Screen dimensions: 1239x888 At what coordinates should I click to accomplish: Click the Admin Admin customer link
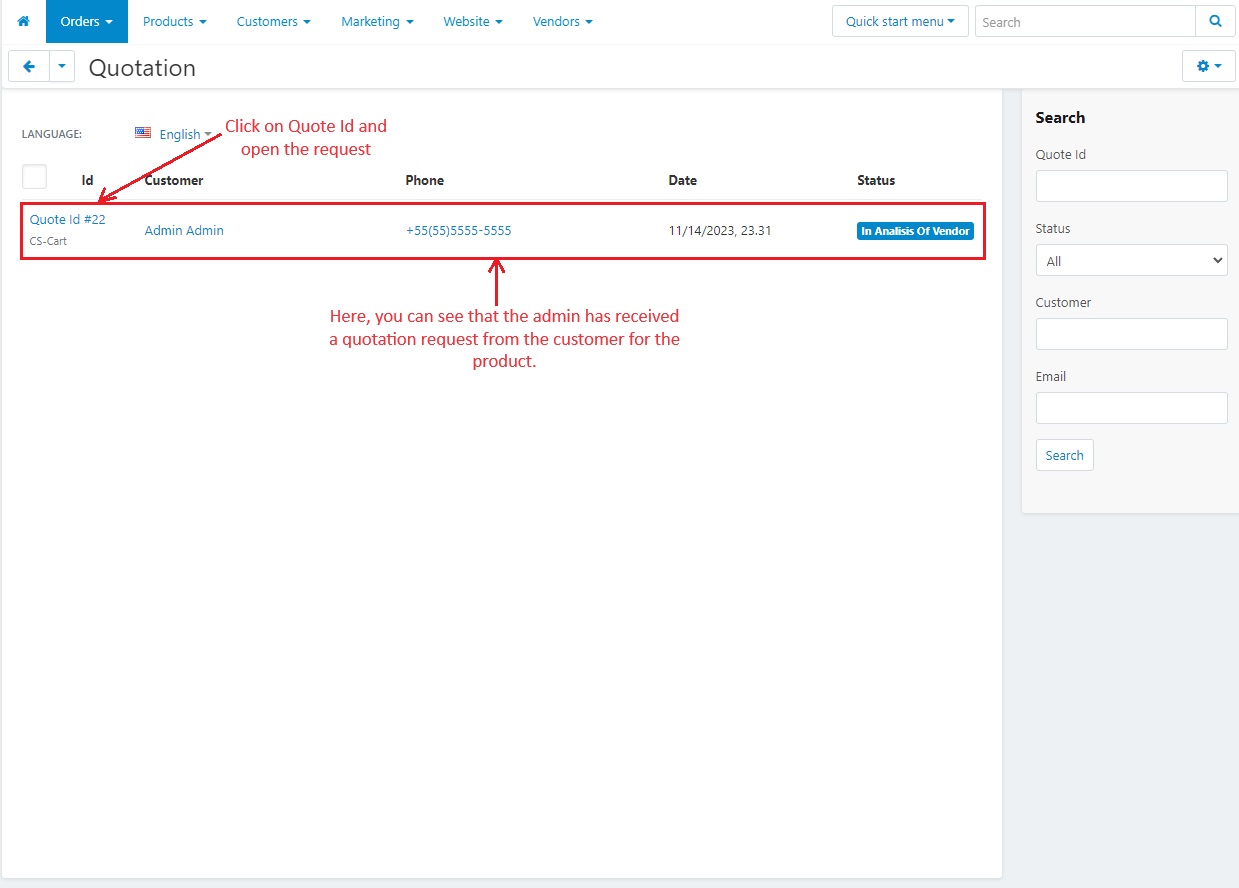[184, 230]
